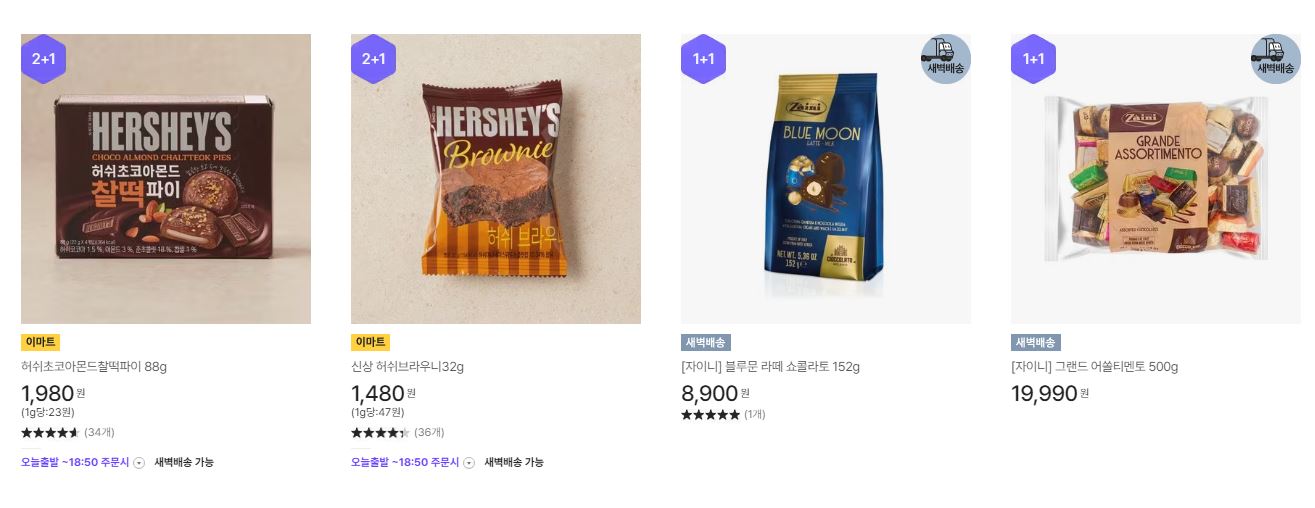Viewport: 1315px width, 508px height.
Task: Click the 1+1 badge on Grande Assortimento
Action: [x=1033, y=59]
